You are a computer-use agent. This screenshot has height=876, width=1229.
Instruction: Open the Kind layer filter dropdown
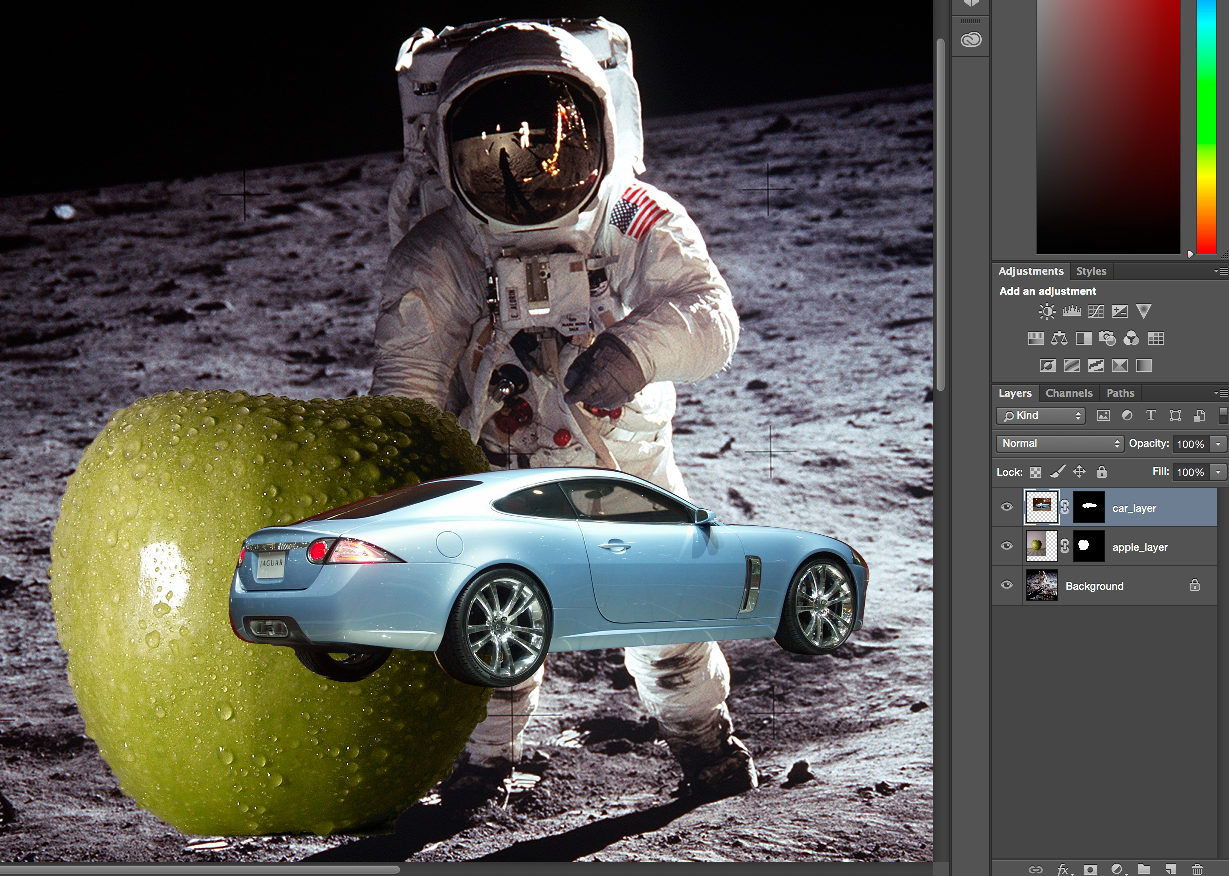coord(1041,415)
